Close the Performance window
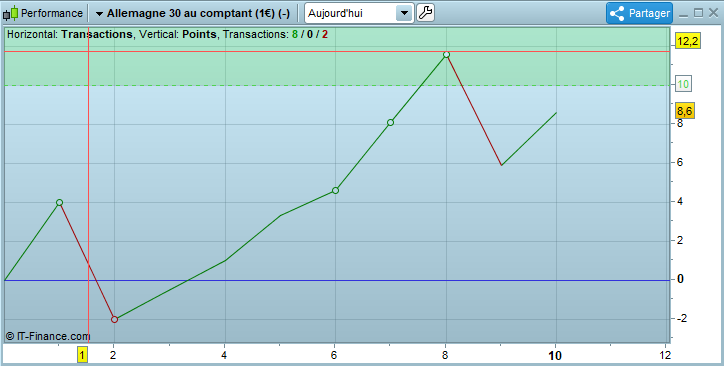This screenshot has height=366, width=724. tap(713, 13)
